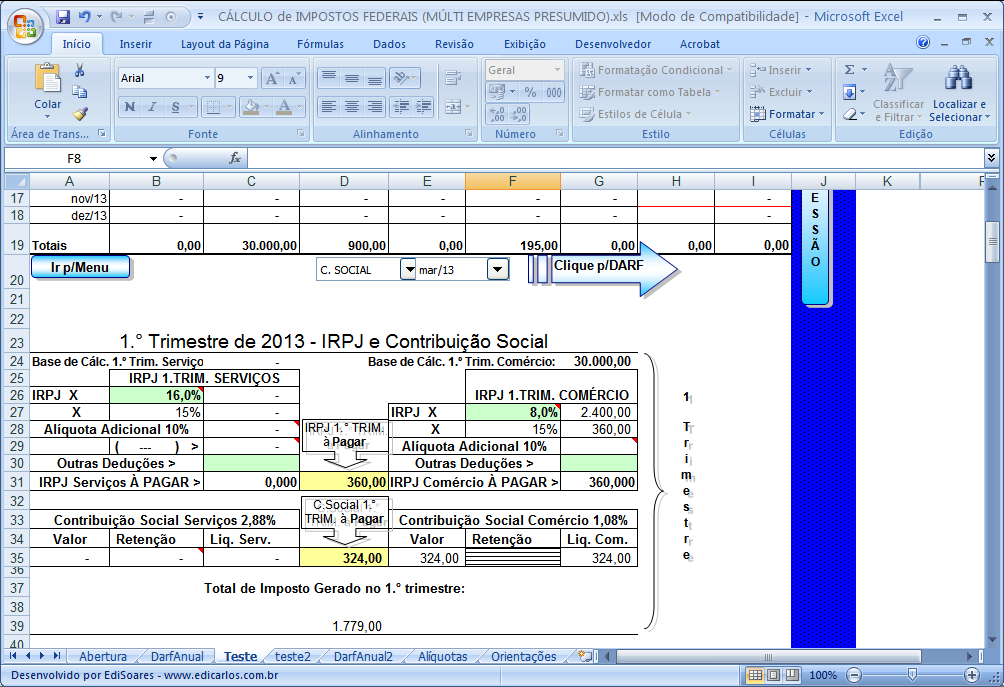This screenshot has width=1004, height=687.
Task: Click the zoom slider in status bar
Action: coord(911,676)
